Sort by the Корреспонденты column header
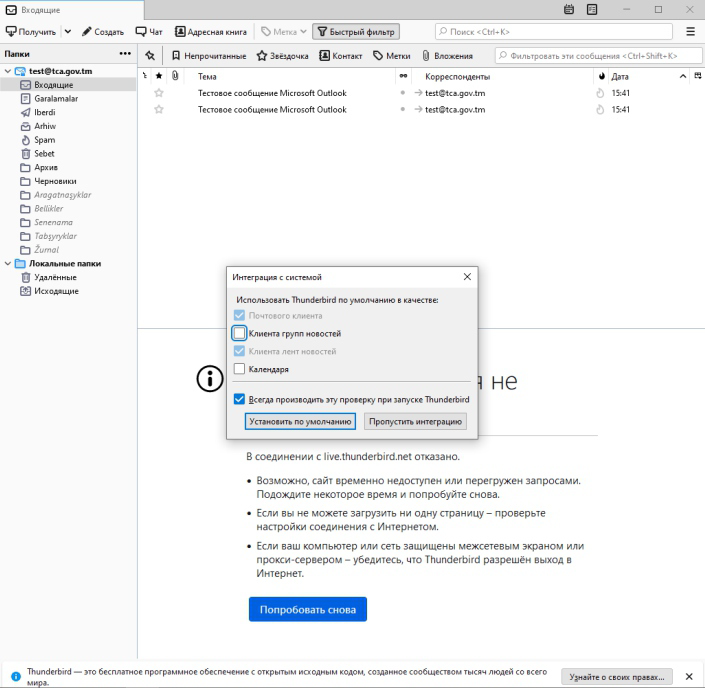This screenshot has width=705, height=688. tap(457, 76)
